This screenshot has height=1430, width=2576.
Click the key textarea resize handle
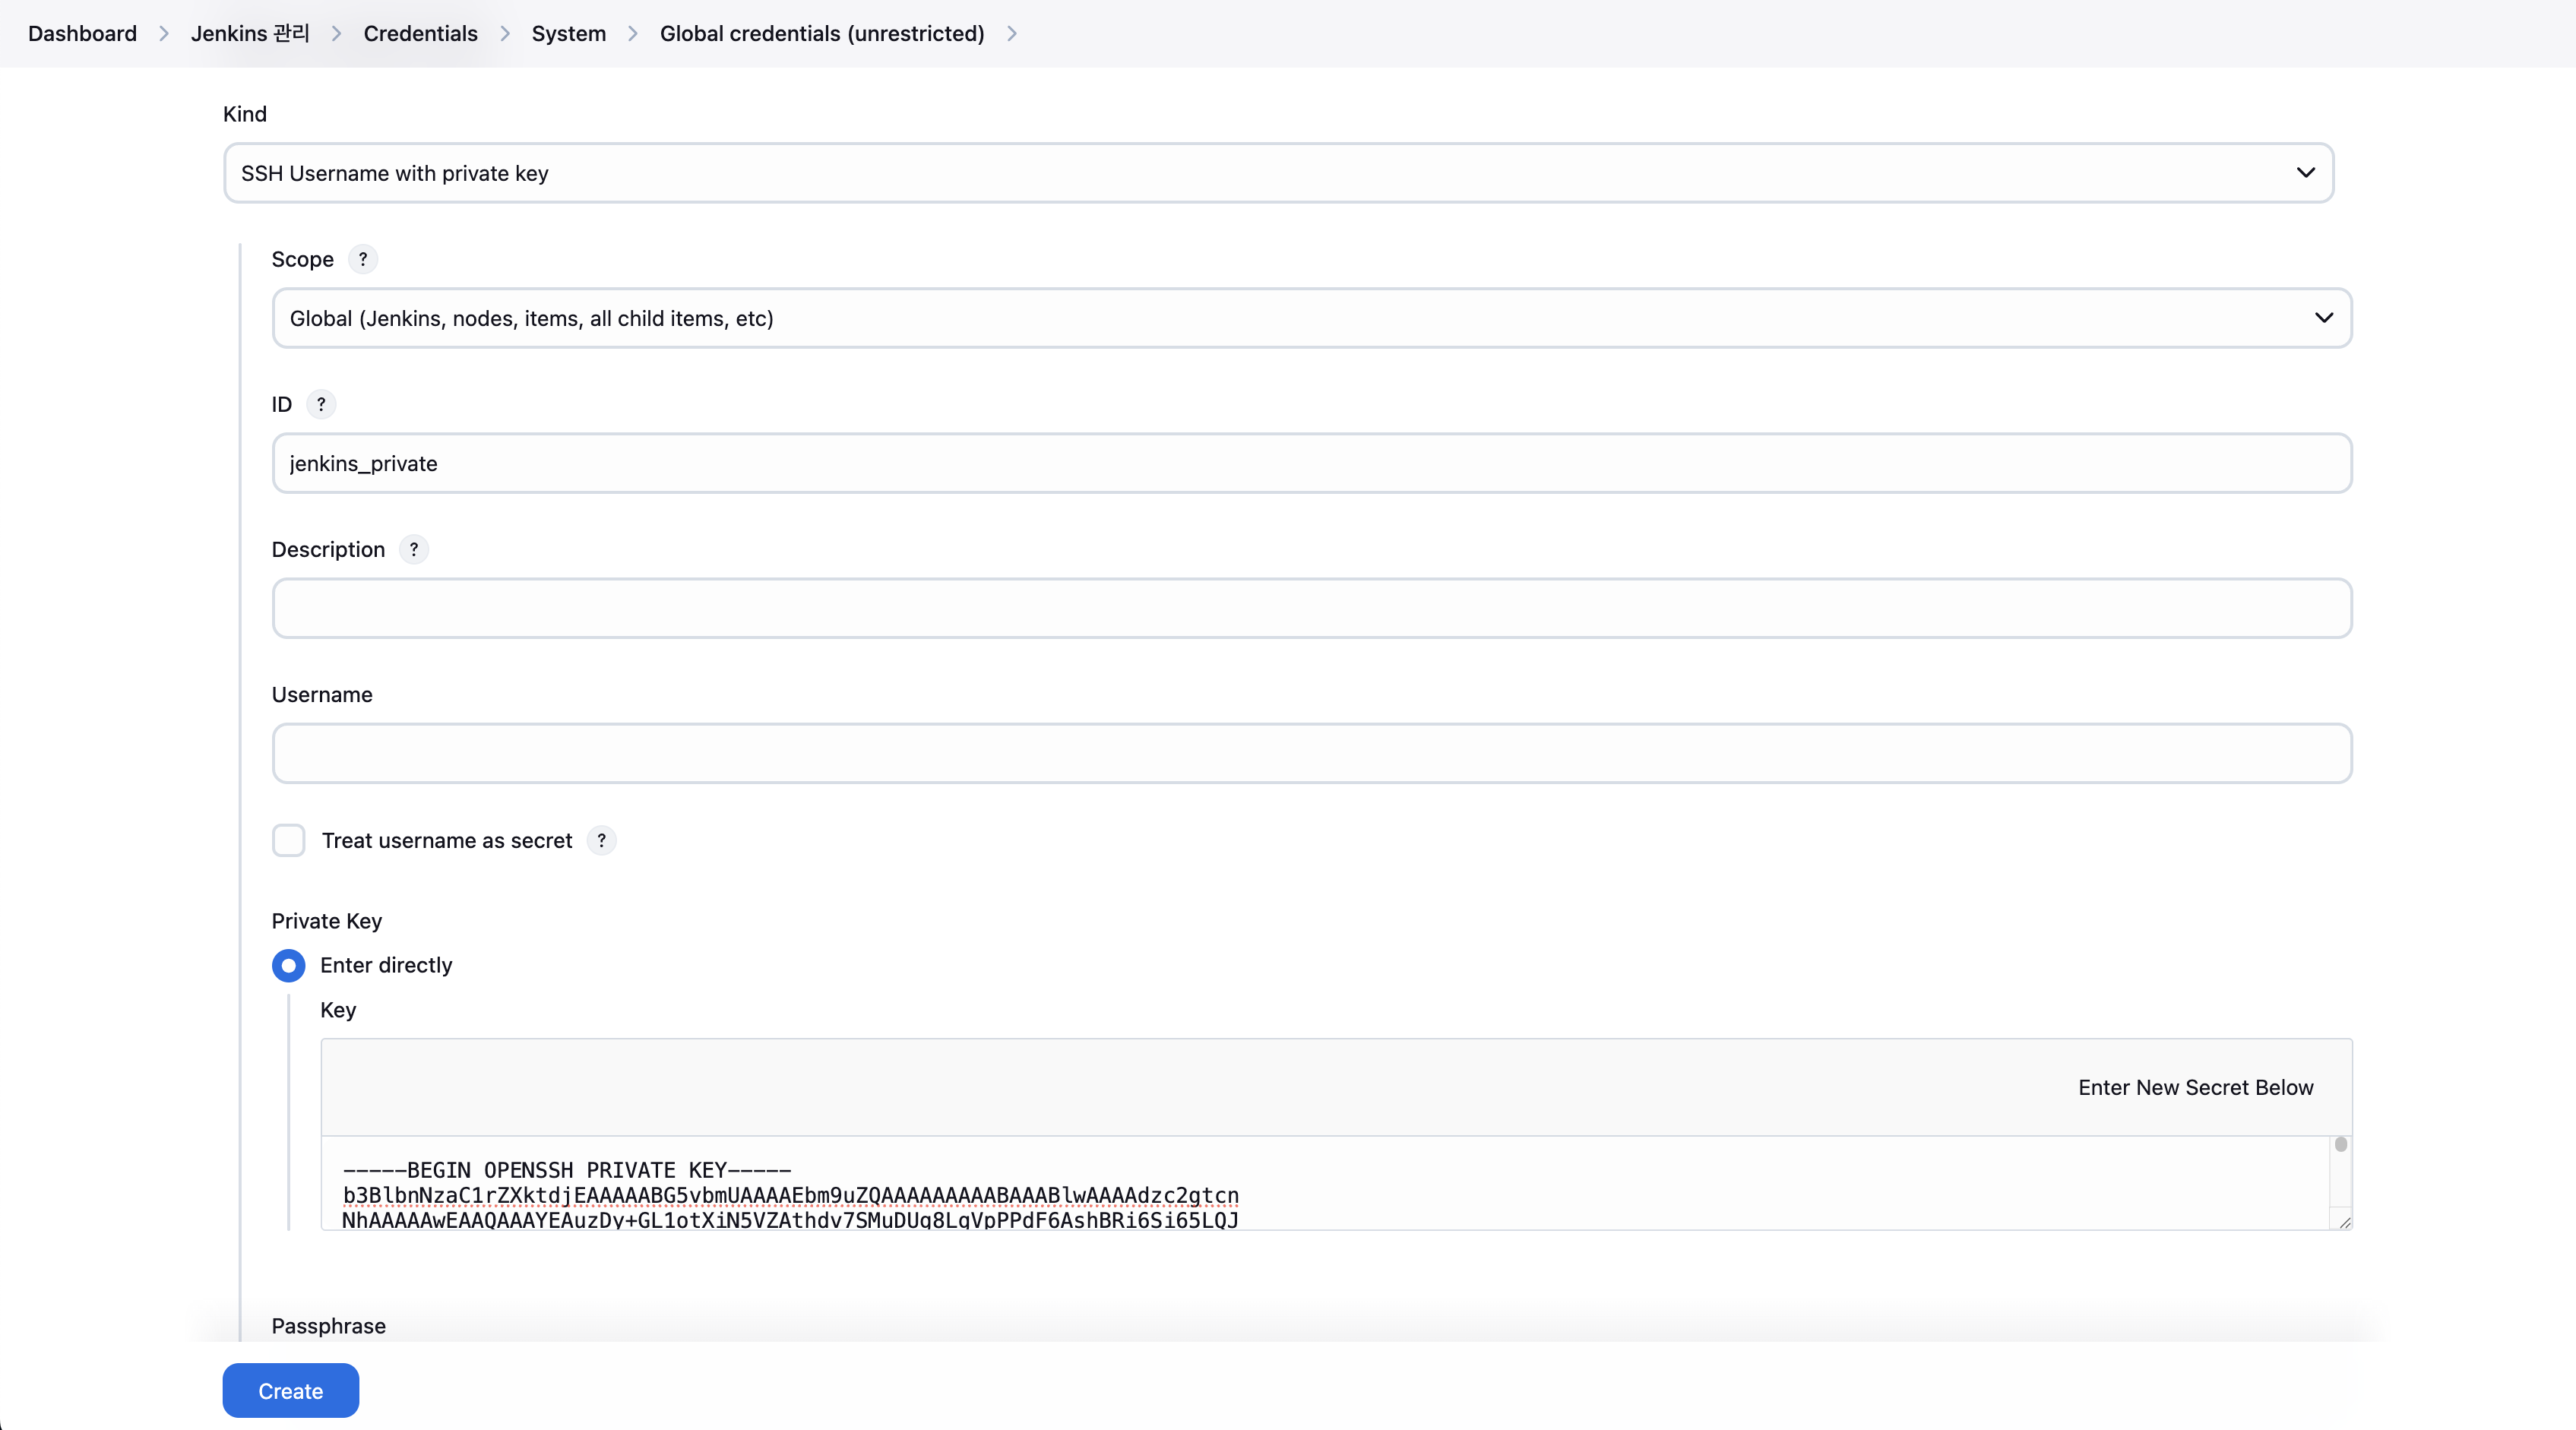tap(2344, 1222)
